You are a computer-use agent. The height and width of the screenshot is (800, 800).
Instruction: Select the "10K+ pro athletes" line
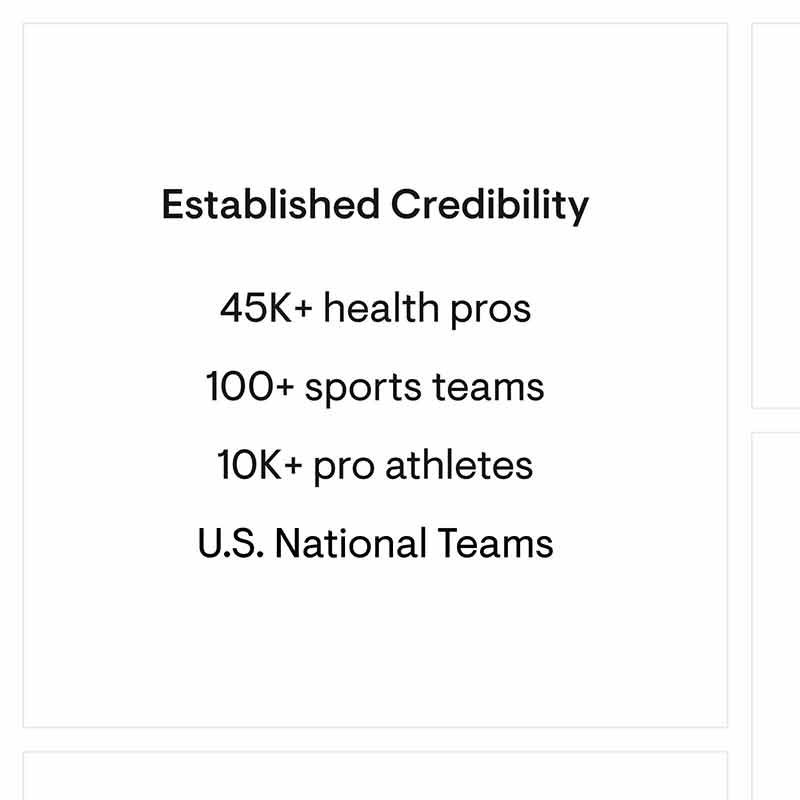pos(375,466)
